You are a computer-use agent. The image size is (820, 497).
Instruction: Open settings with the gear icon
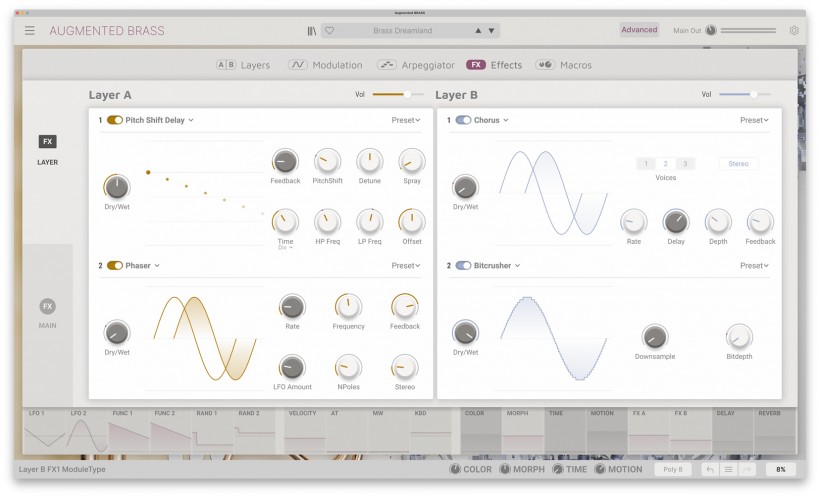point(794,30)
